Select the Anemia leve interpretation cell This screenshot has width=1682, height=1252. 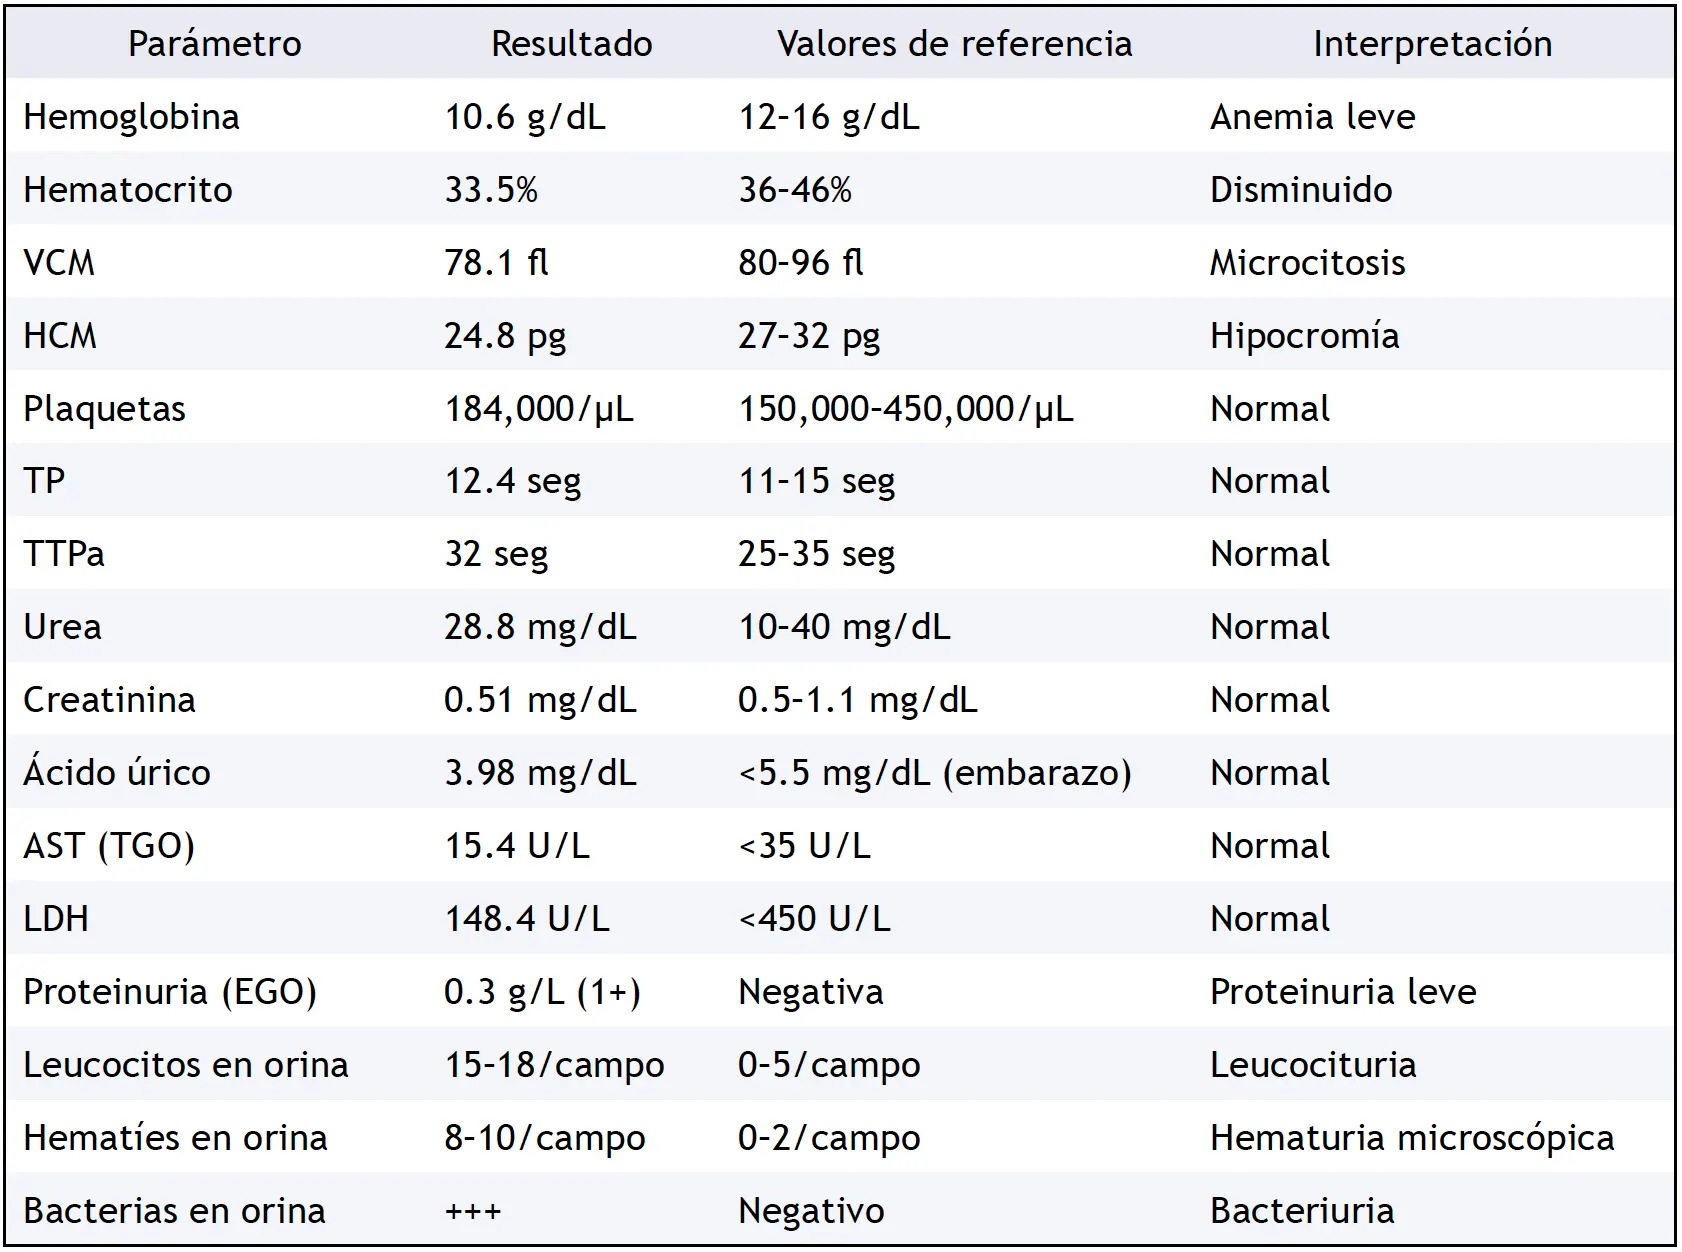point(1312,117)
